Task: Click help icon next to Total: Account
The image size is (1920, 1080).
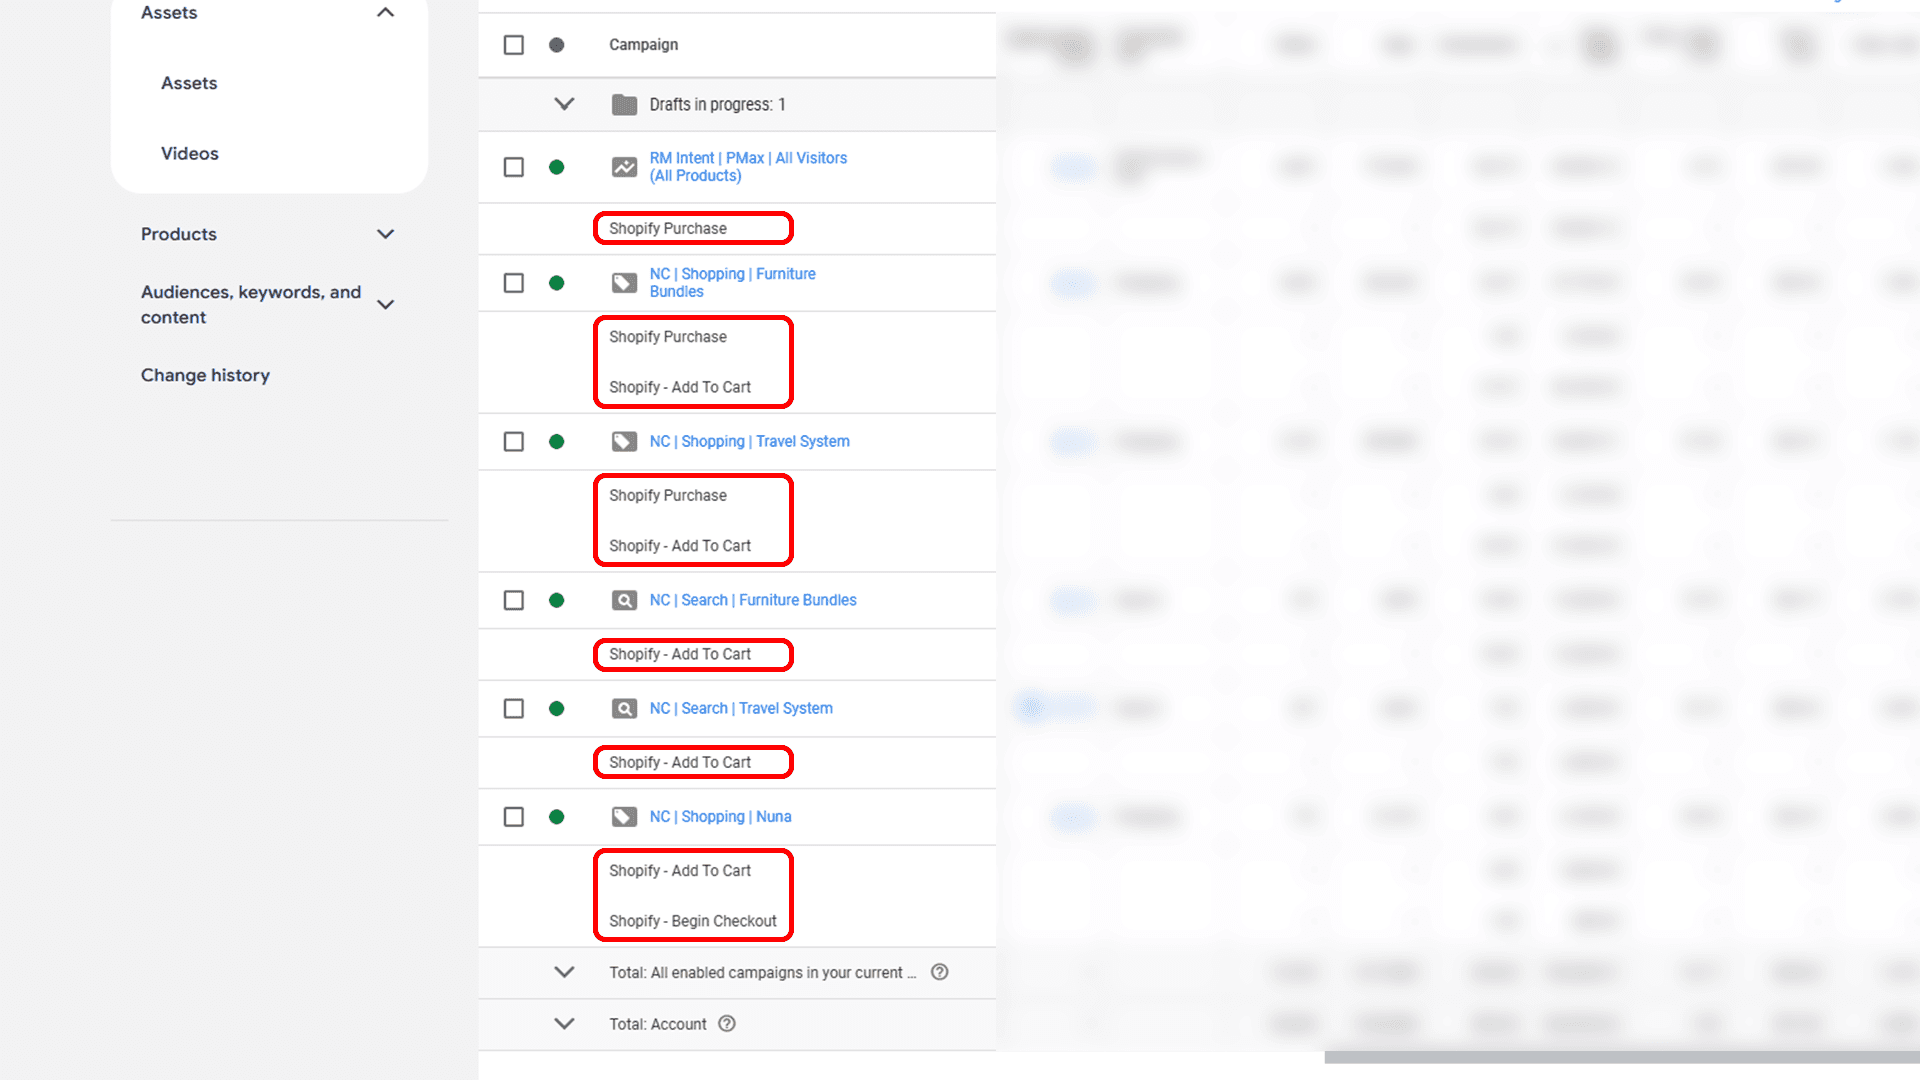Action: click(x=727, y=1024)
